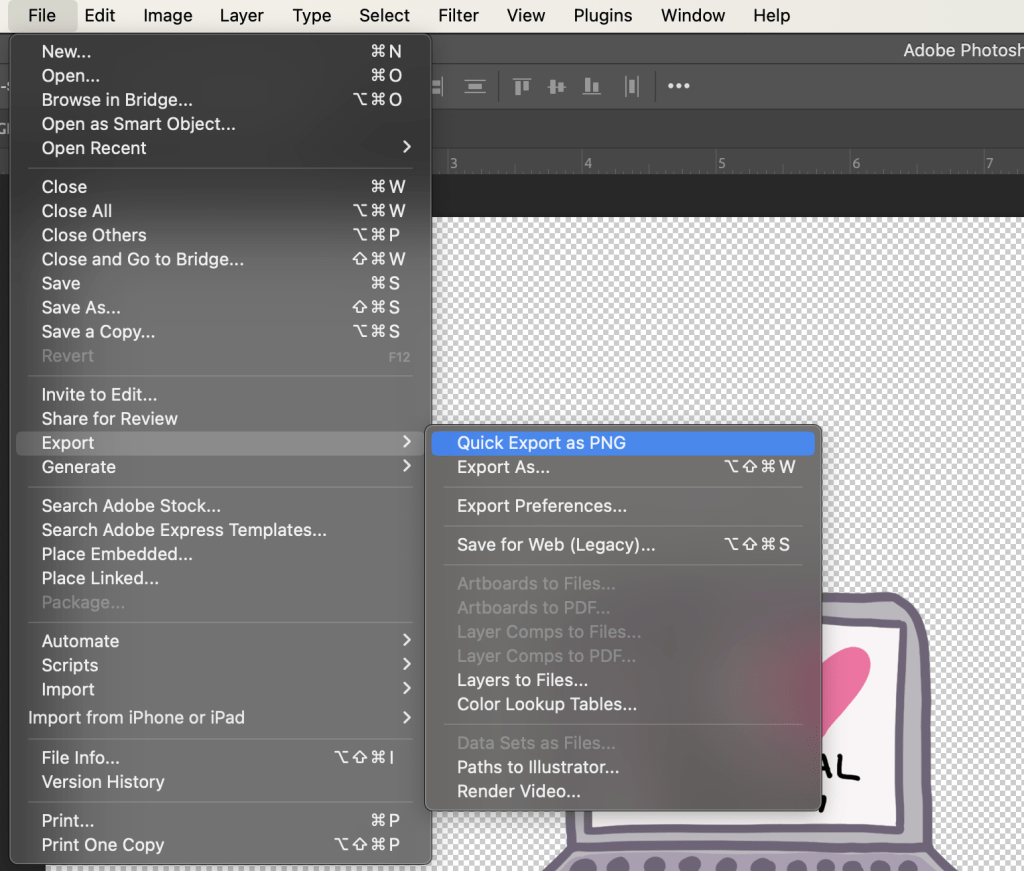Expand the Automate submenu
The image size is (1024, 871).
(80, 641)
